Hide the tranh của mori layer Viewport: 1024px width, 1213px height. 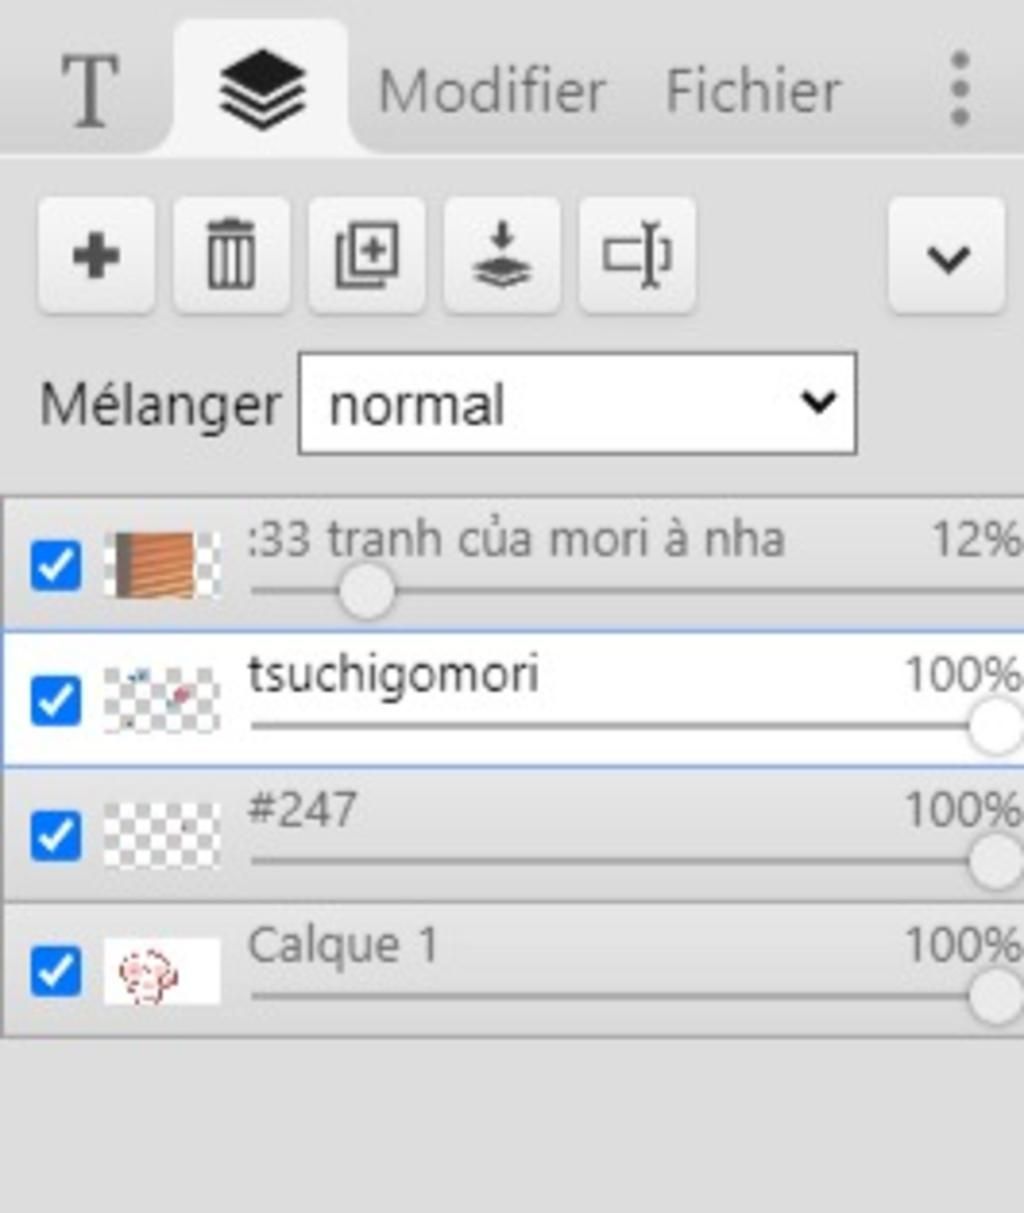tap(55, 565)
